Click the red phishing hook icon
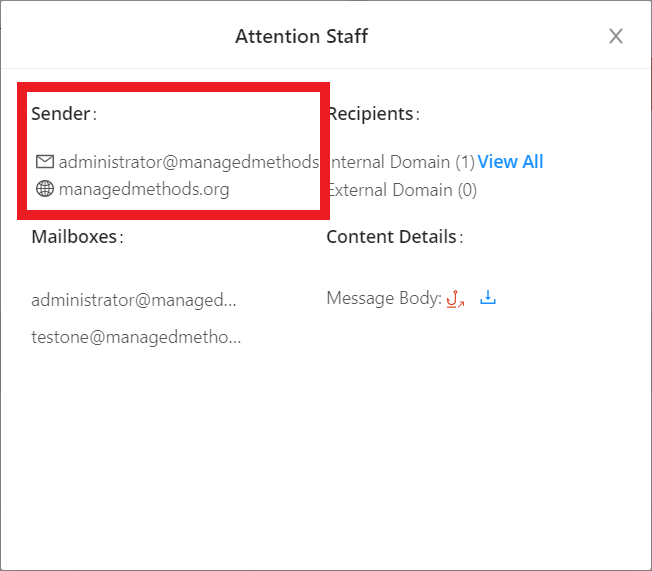 [455, 298]
